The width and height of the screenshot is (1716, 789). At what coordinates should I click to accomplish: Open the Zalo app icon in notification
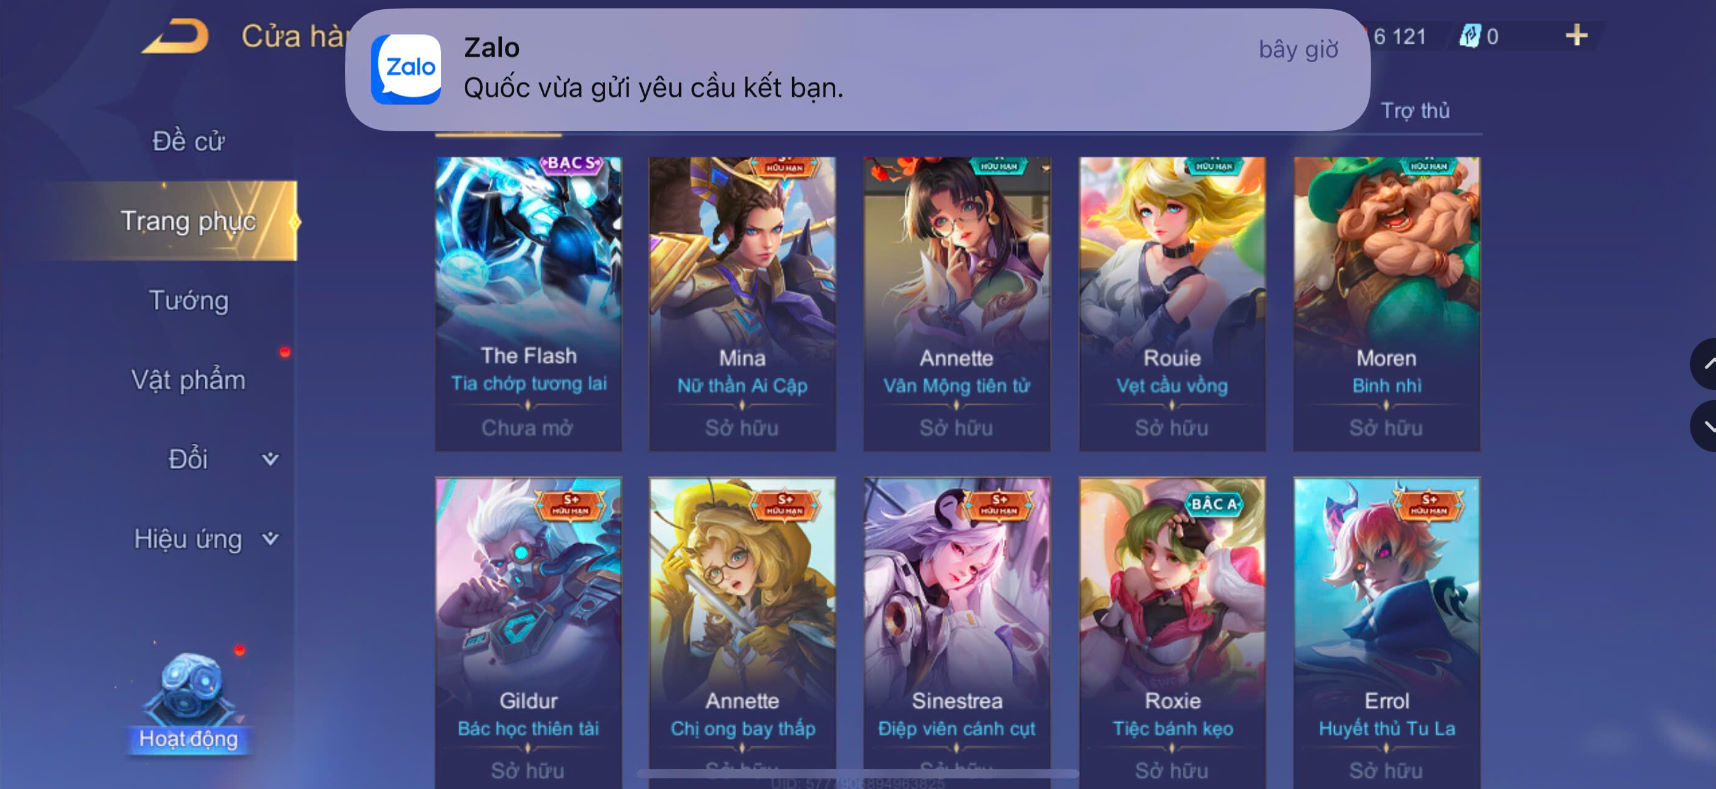click(x=406, y=69)
